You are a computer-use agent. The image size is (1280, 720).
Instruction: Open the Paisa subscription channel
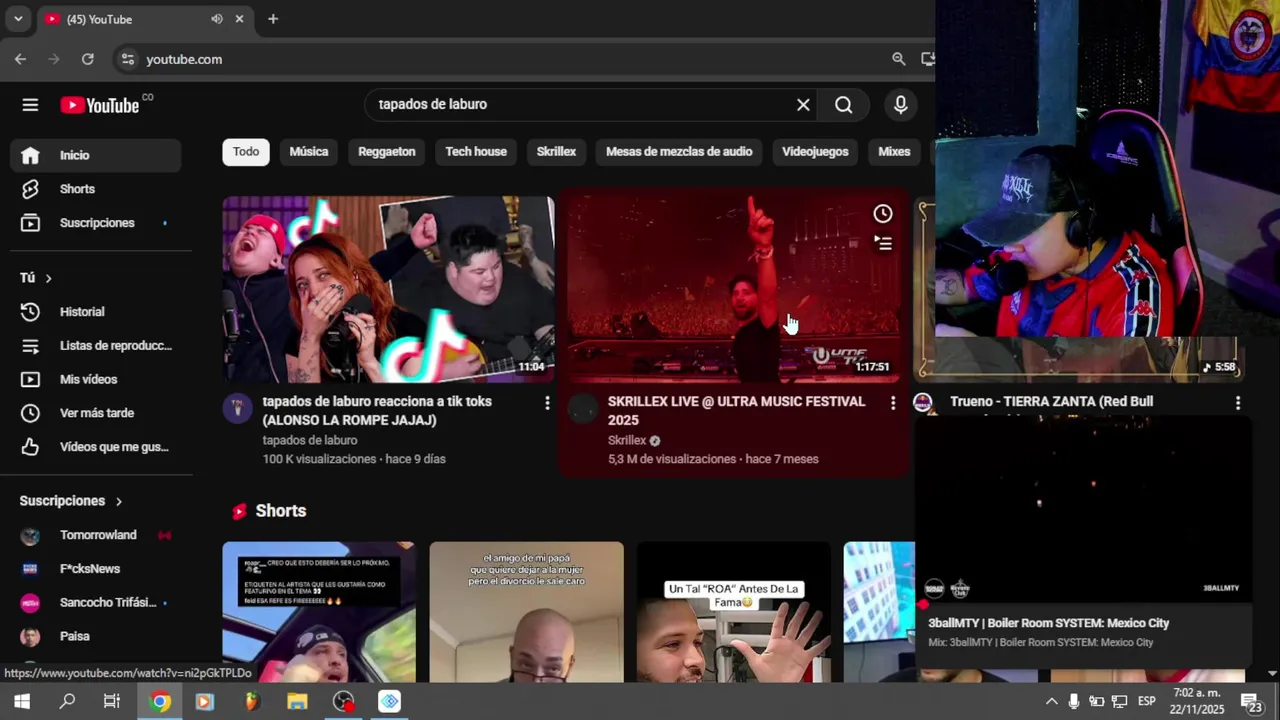click(x=96, y=636)
